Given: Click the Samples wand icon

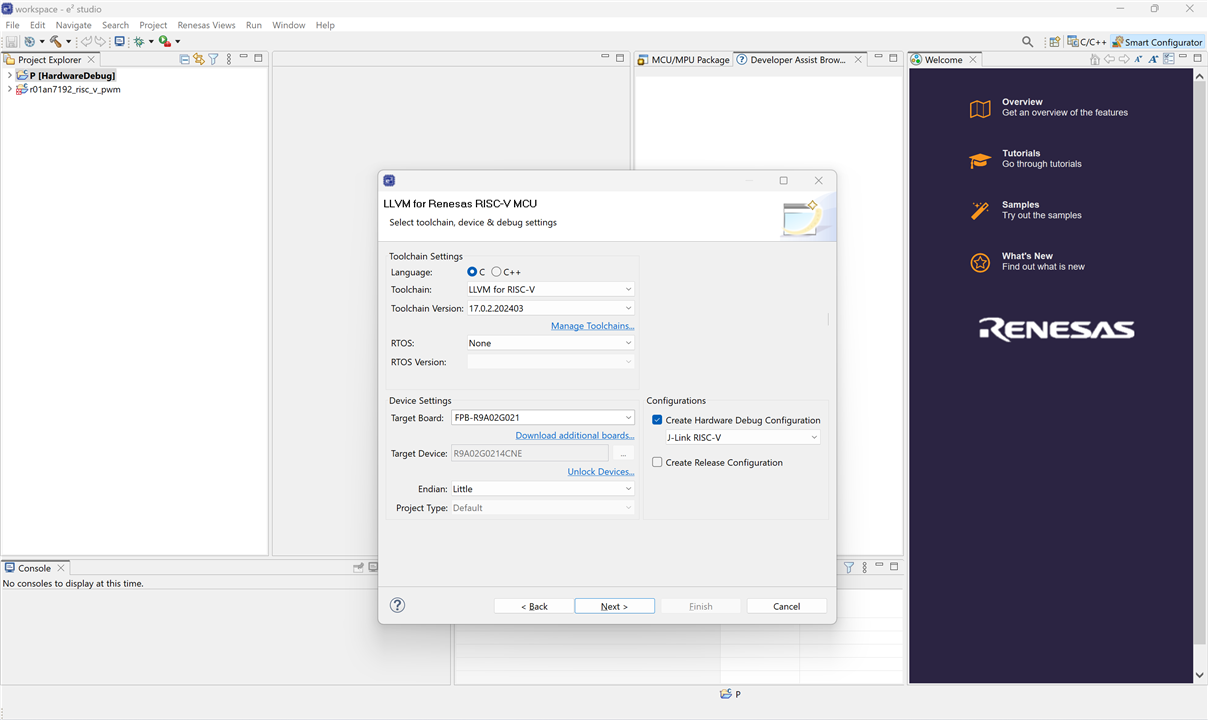Looking at the screenshot, I should (x=980, y=210).
